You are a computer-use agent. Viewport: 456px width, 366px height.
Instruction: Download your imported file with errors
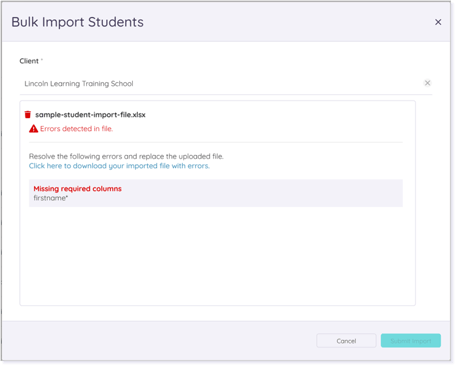click(119, 166)
